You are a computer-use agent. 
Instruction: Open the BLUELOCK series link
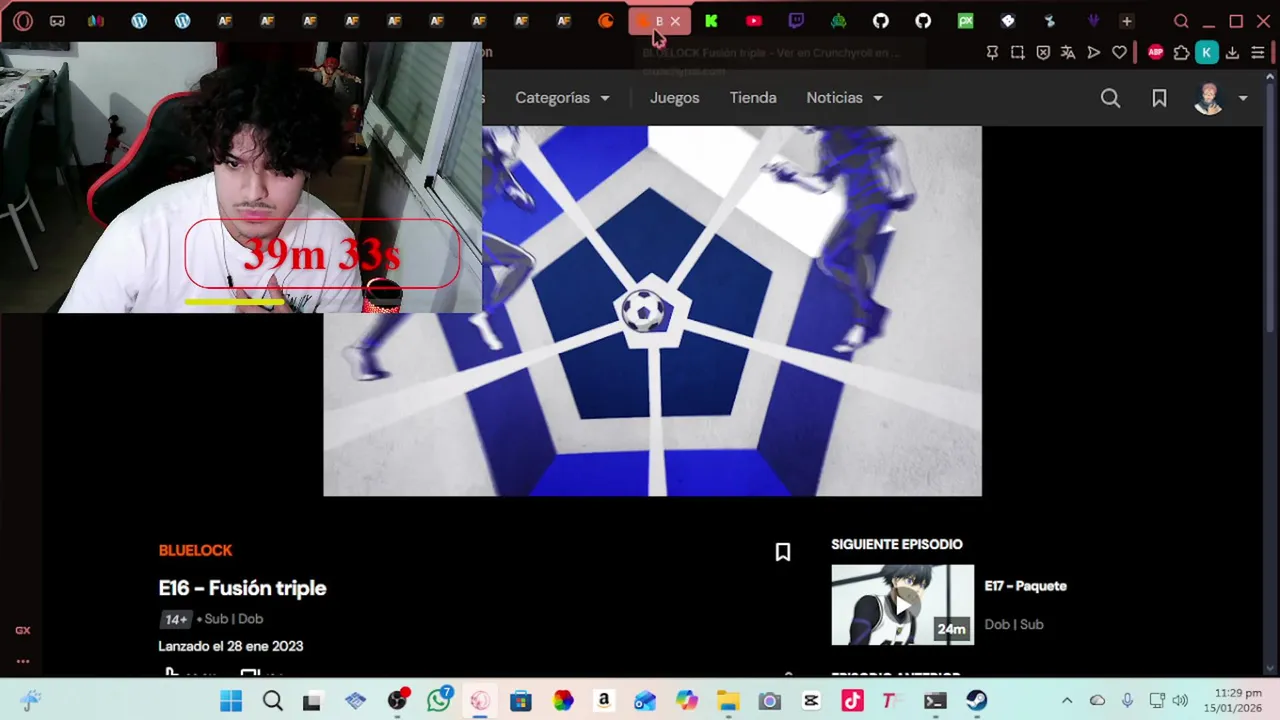(x=195, y=550)
